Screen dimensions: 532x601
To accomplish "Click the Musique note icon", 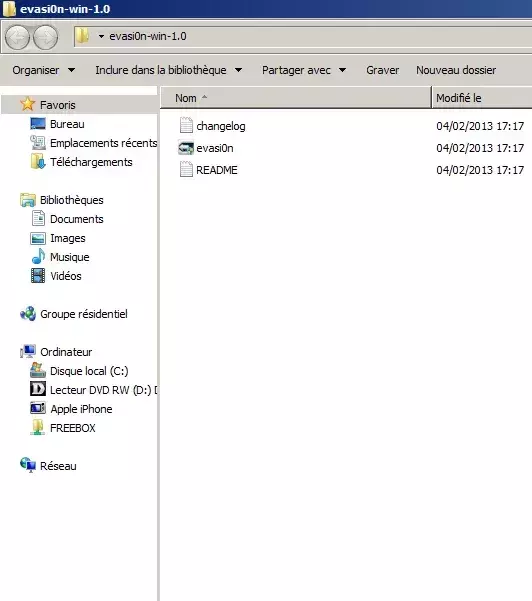I will tap(38, 256).
